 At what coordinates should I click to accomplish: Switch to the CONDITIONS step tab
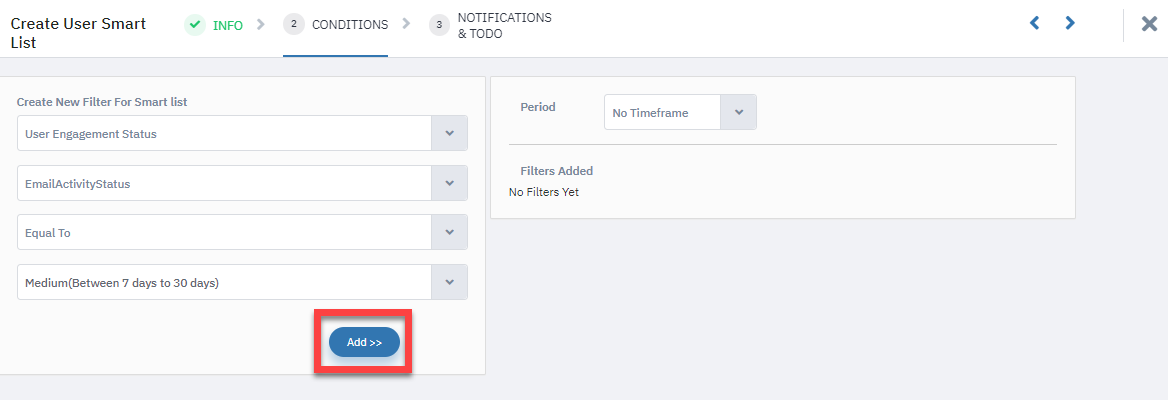coord(350,25)
